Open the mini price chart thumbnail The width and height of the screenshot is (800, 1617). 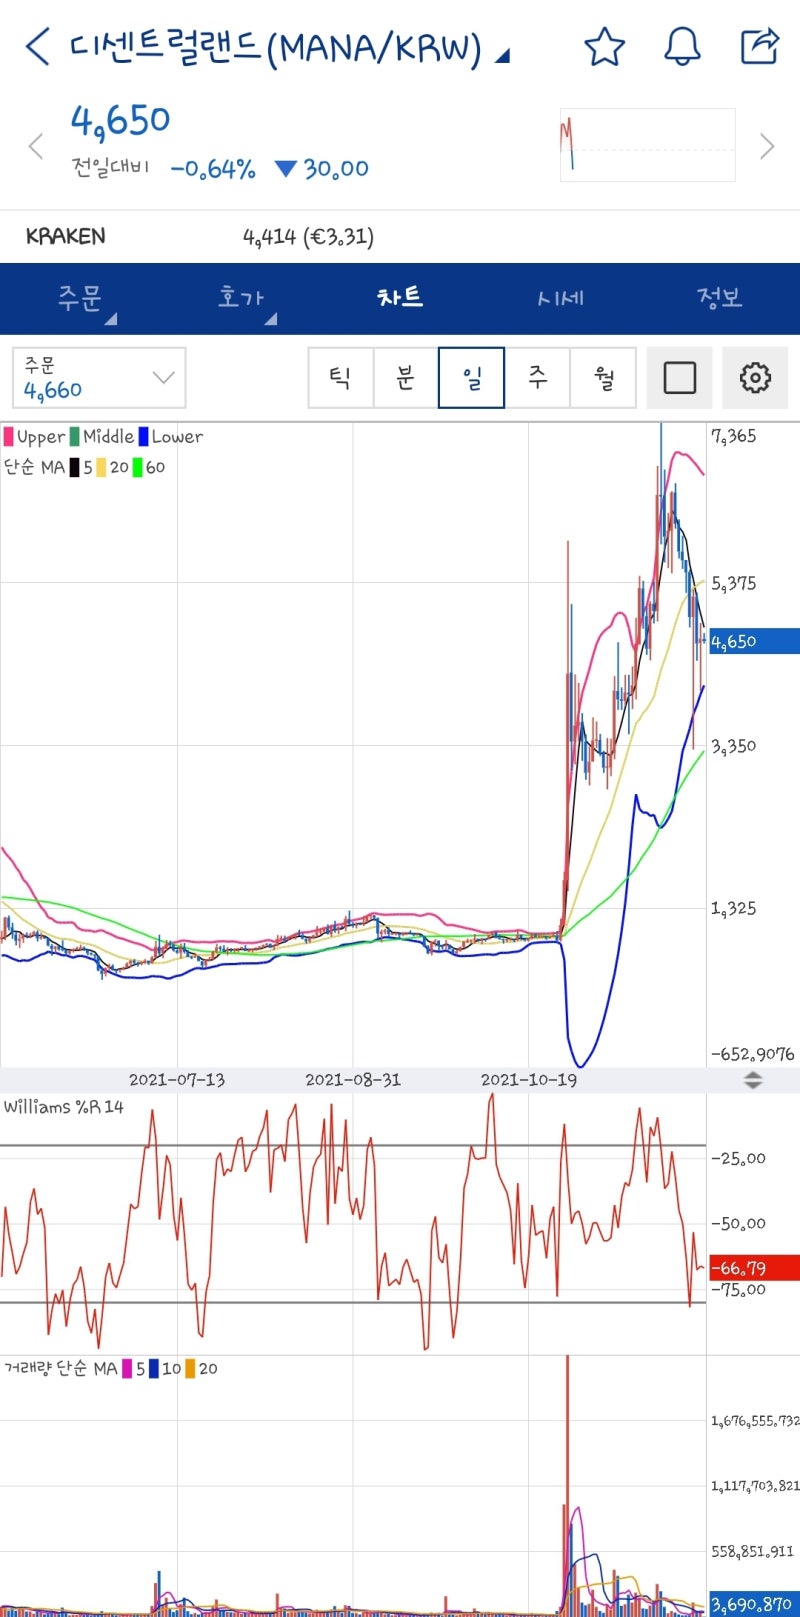point(647,145)
